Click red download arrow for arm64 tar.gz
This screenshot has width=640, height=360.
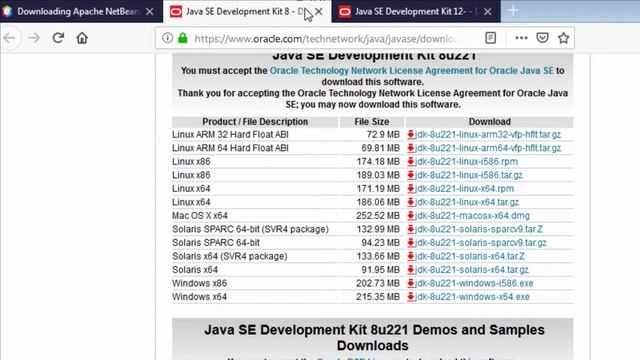coord(411,148)
